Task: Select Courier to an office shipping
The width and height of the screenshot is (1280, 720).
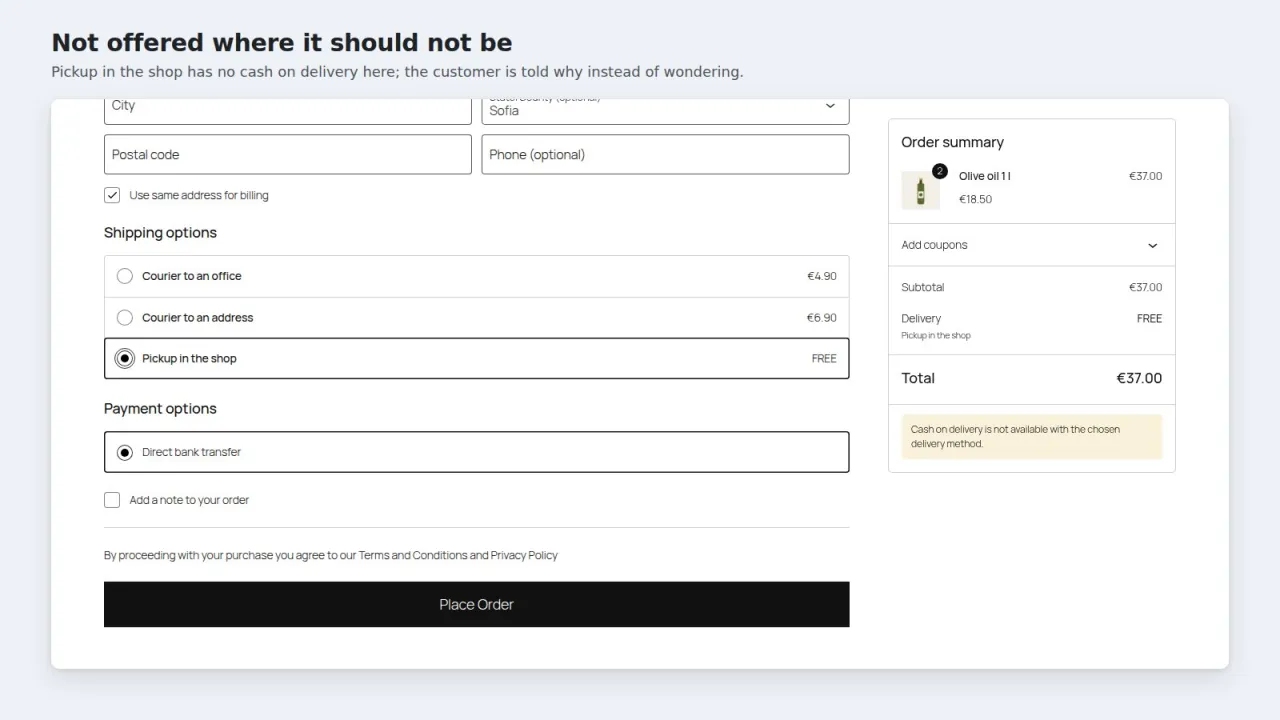Action: pyautogui.click(x=476, y=276)
